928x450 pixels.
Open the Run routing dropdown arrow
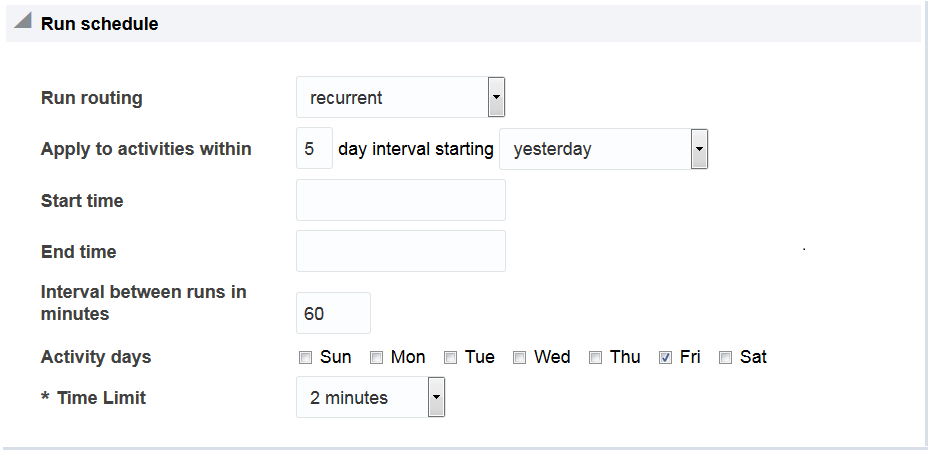click(496, 98)
